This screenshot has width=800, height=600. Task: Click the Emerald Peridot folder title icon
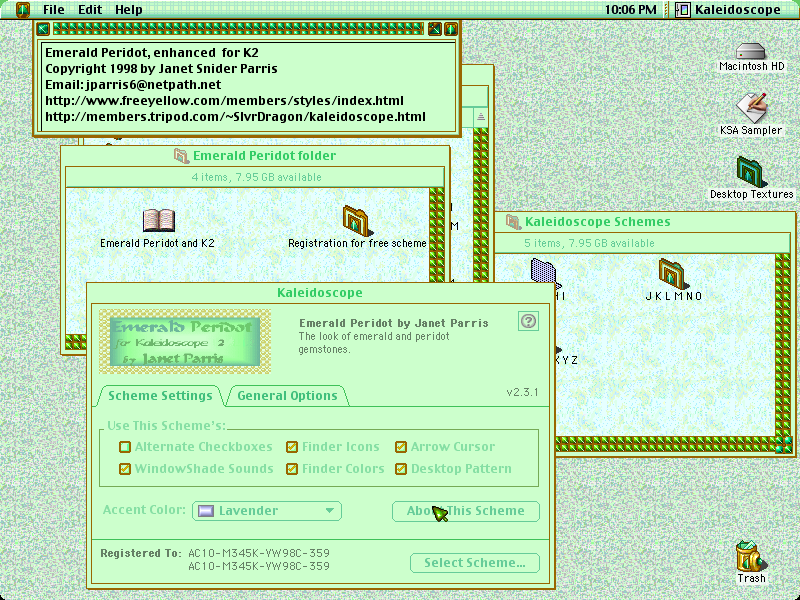click(x=181, y=156)
